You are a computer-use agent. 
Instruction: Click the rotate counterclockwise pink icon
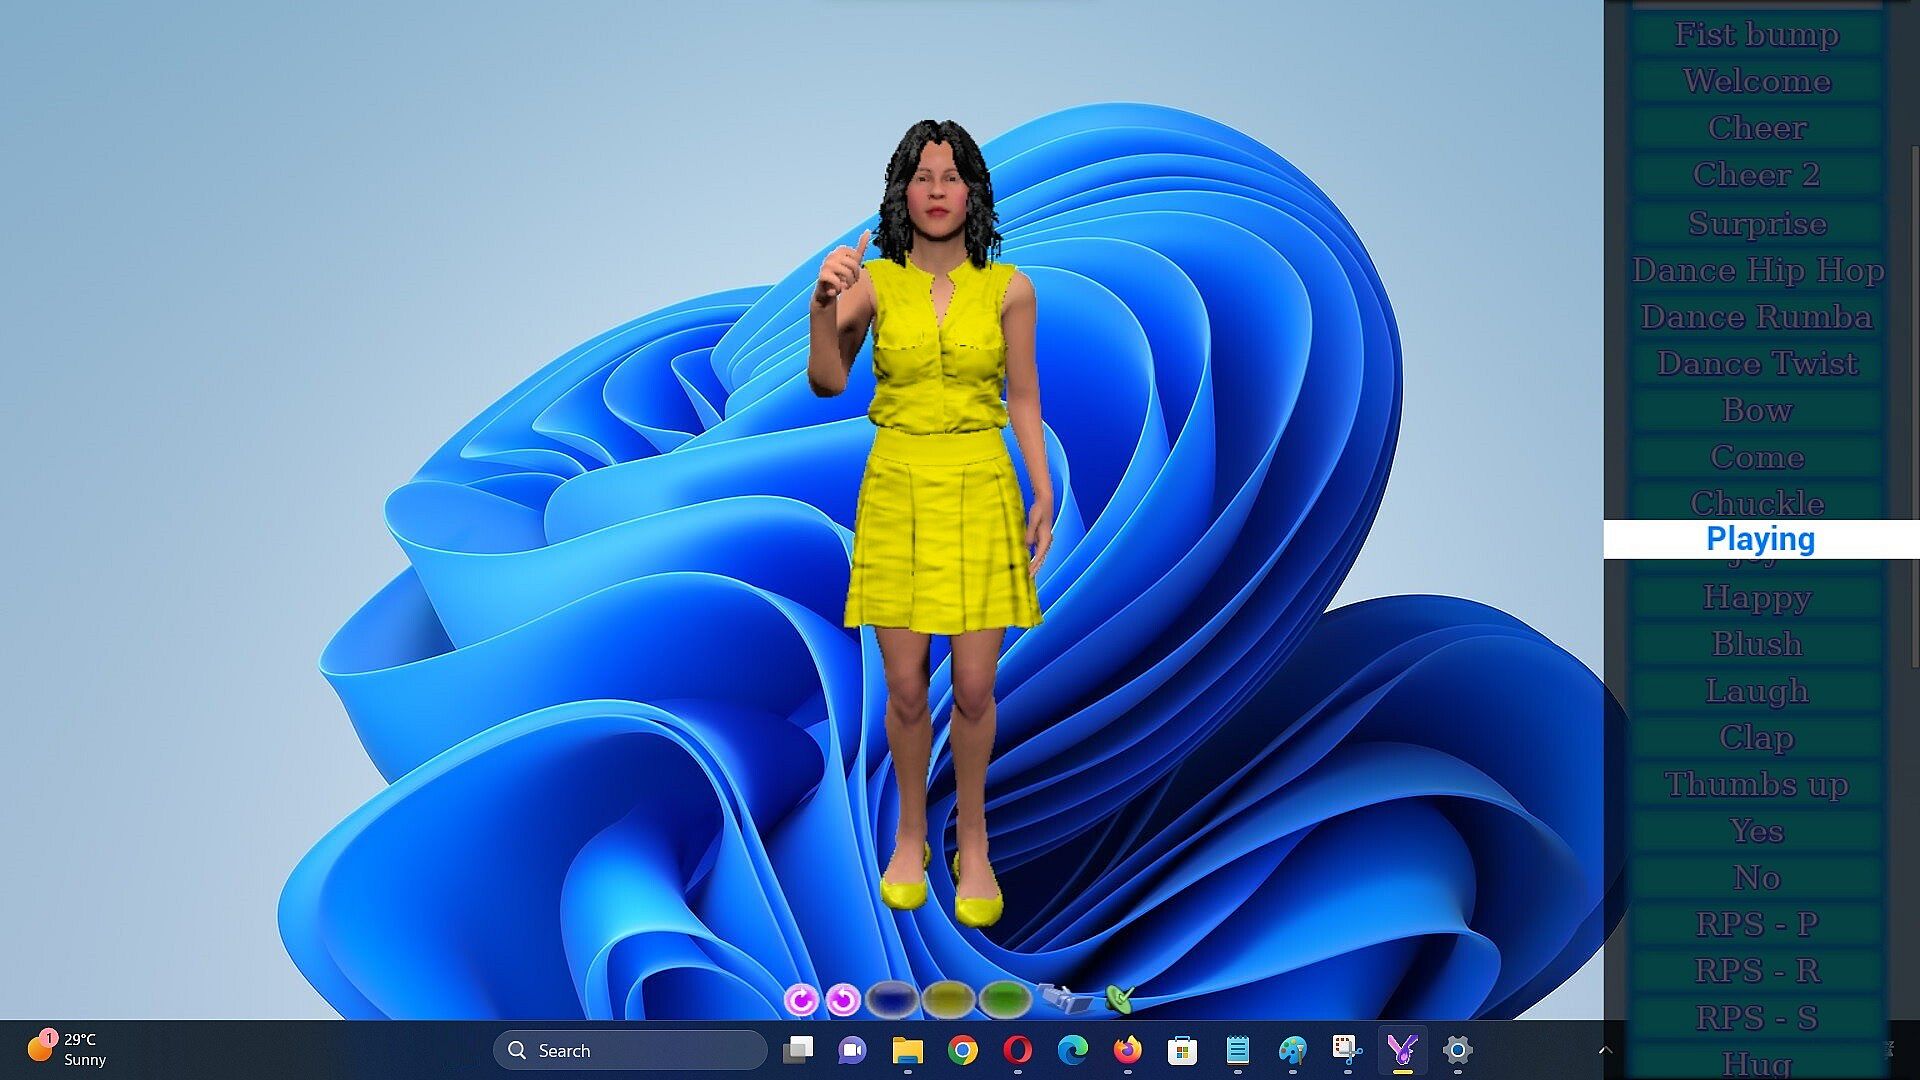click(844, 999)
